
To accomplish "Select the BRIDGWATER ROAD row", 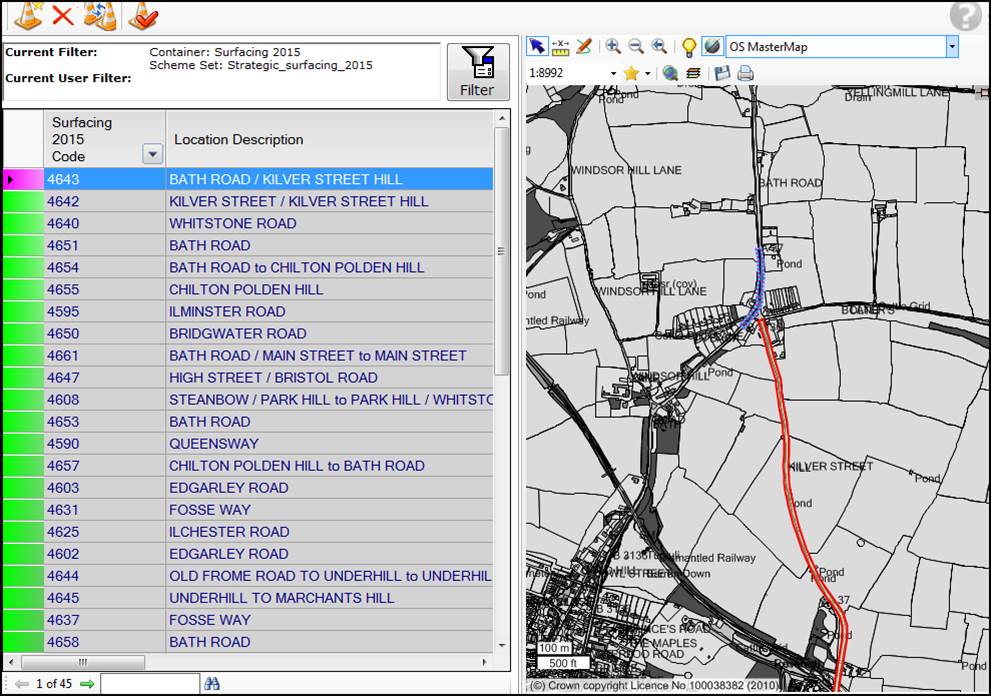I will tap(250, 333).
